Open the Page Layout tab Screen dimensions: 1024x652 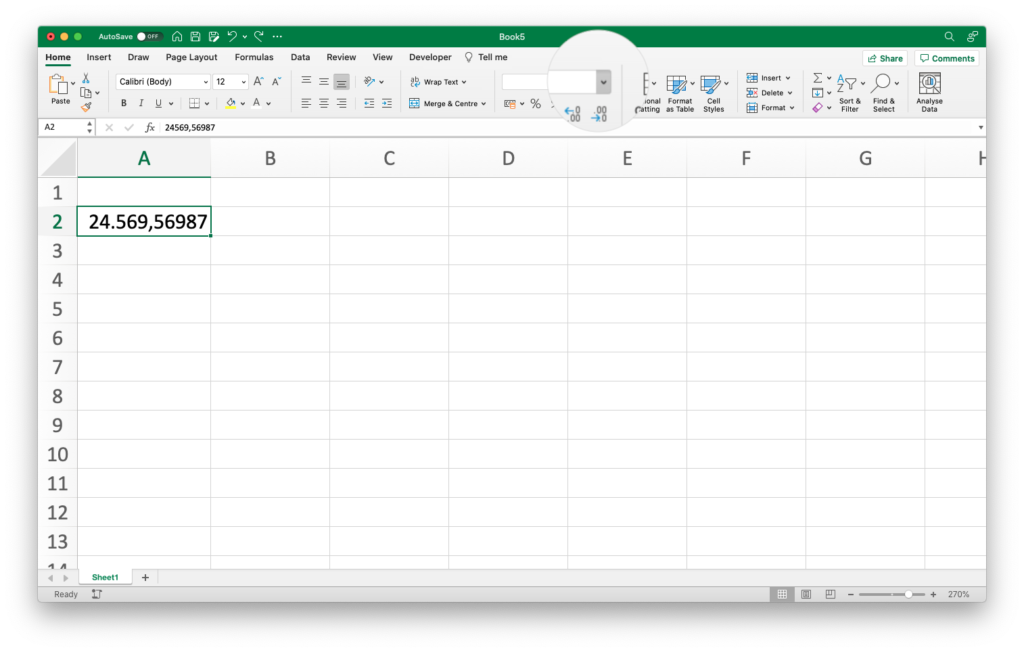[x=191, y=58]
